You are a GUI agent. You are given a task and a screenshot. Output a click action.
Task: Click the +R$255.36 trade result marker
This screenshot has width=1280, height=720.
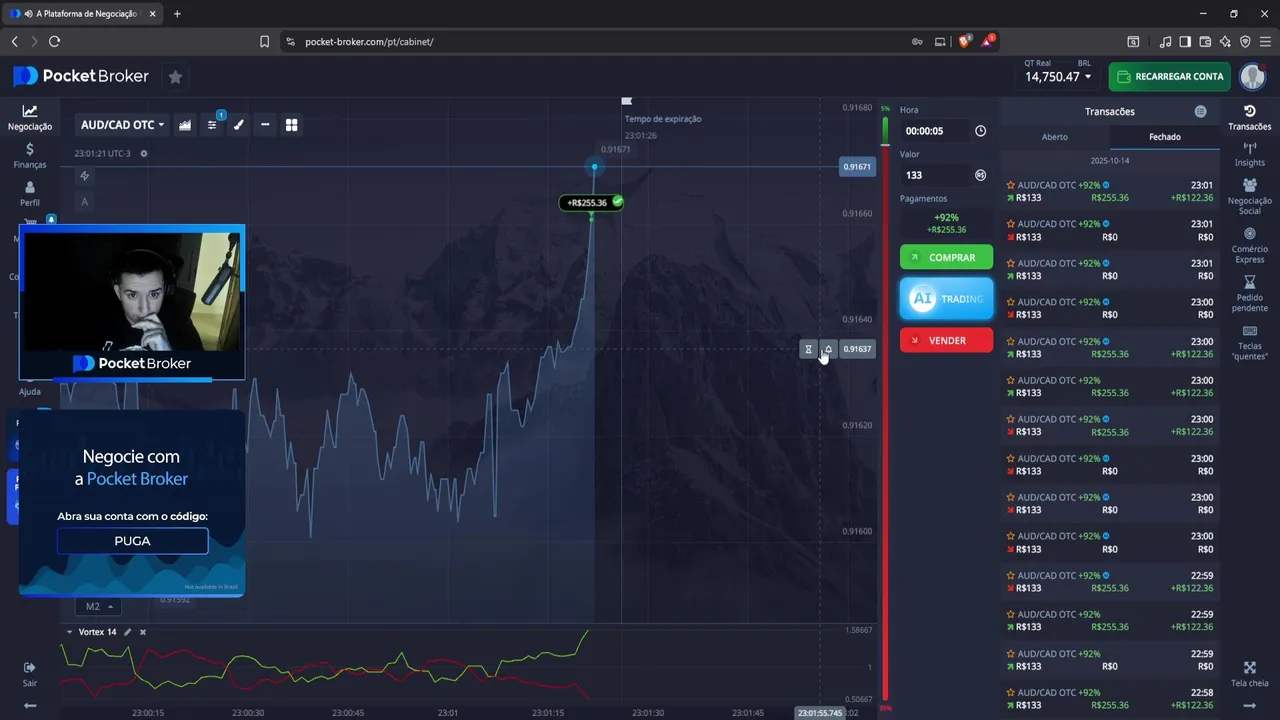pyautogui.click(x=591, y=202)
